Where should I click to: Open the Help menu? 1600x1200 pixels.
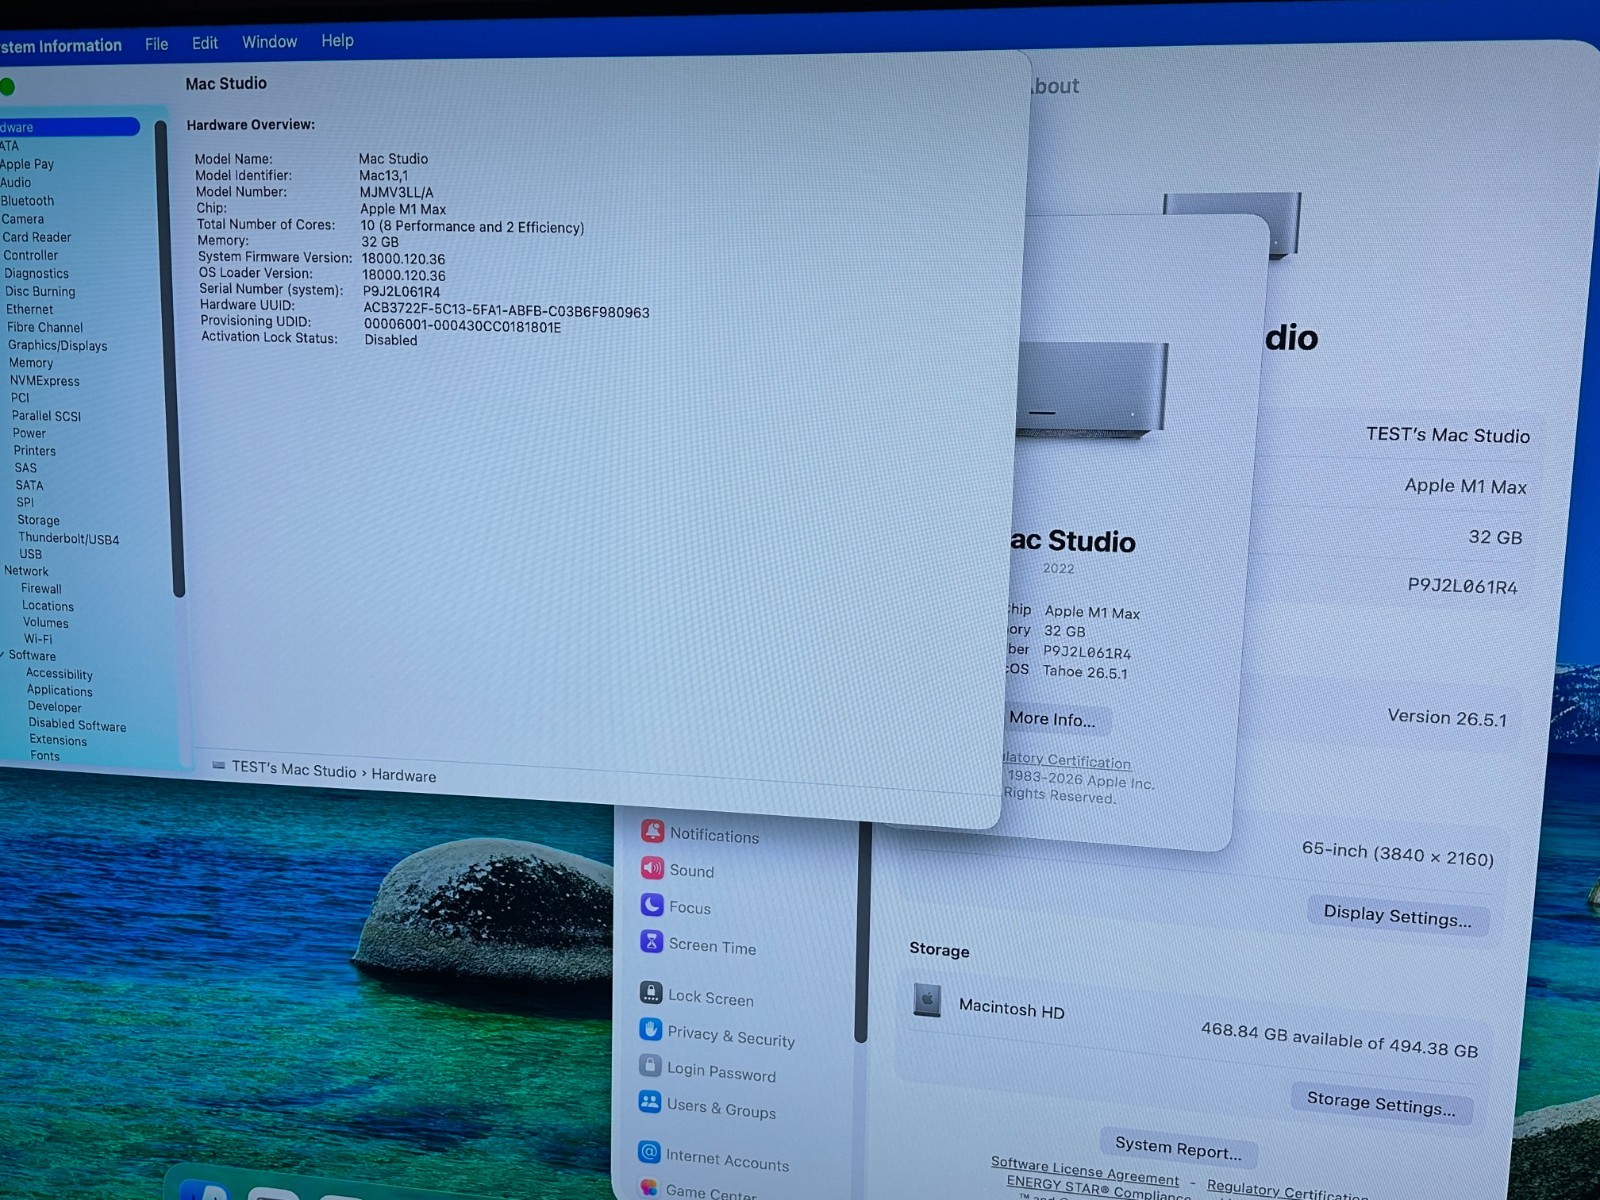[337, 41]
